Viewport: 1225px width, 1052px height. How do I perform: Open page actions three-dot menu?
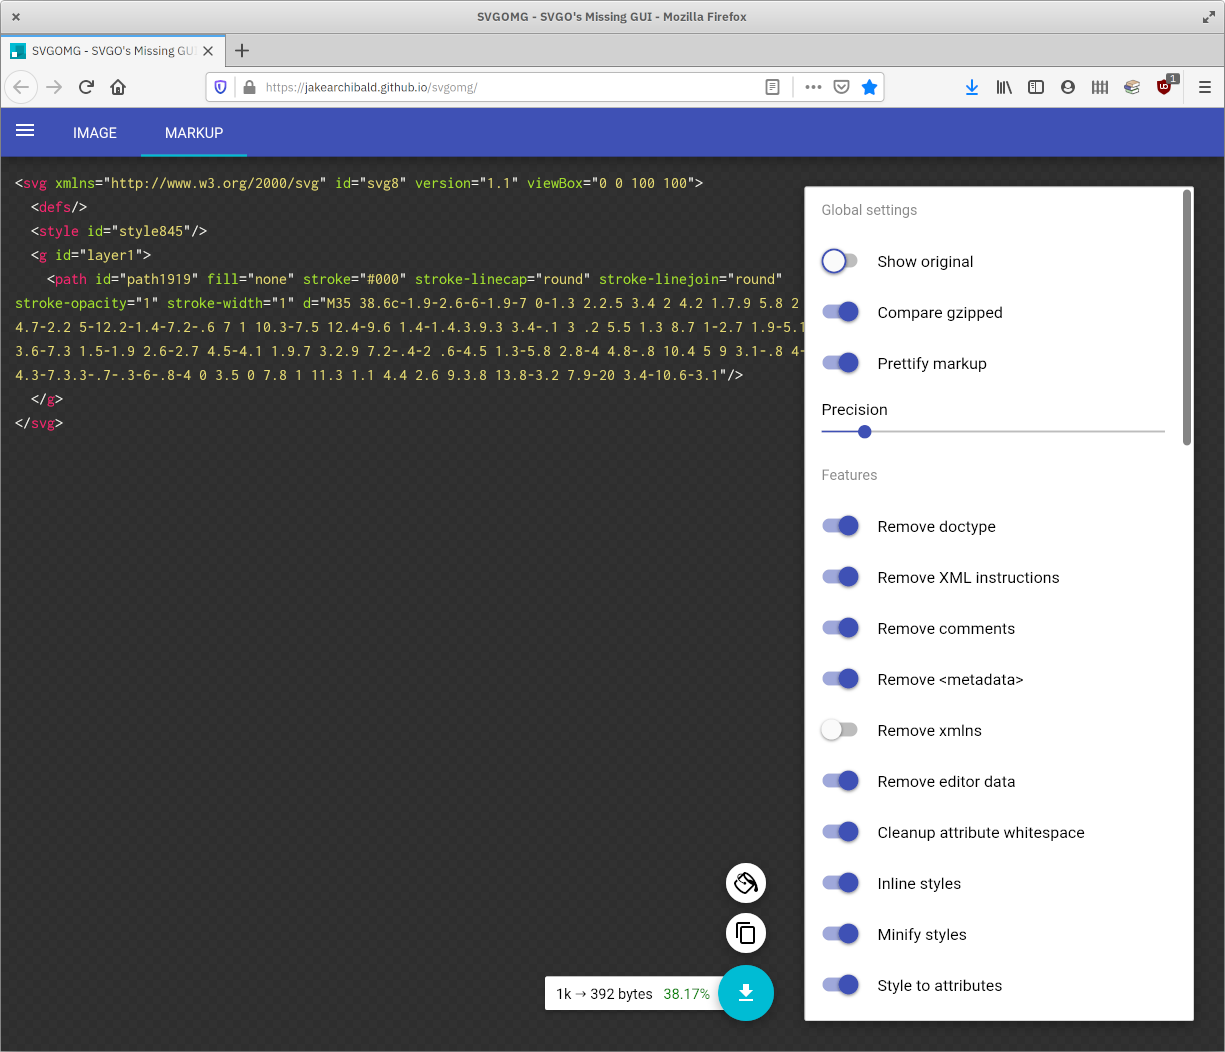point(813,87)
